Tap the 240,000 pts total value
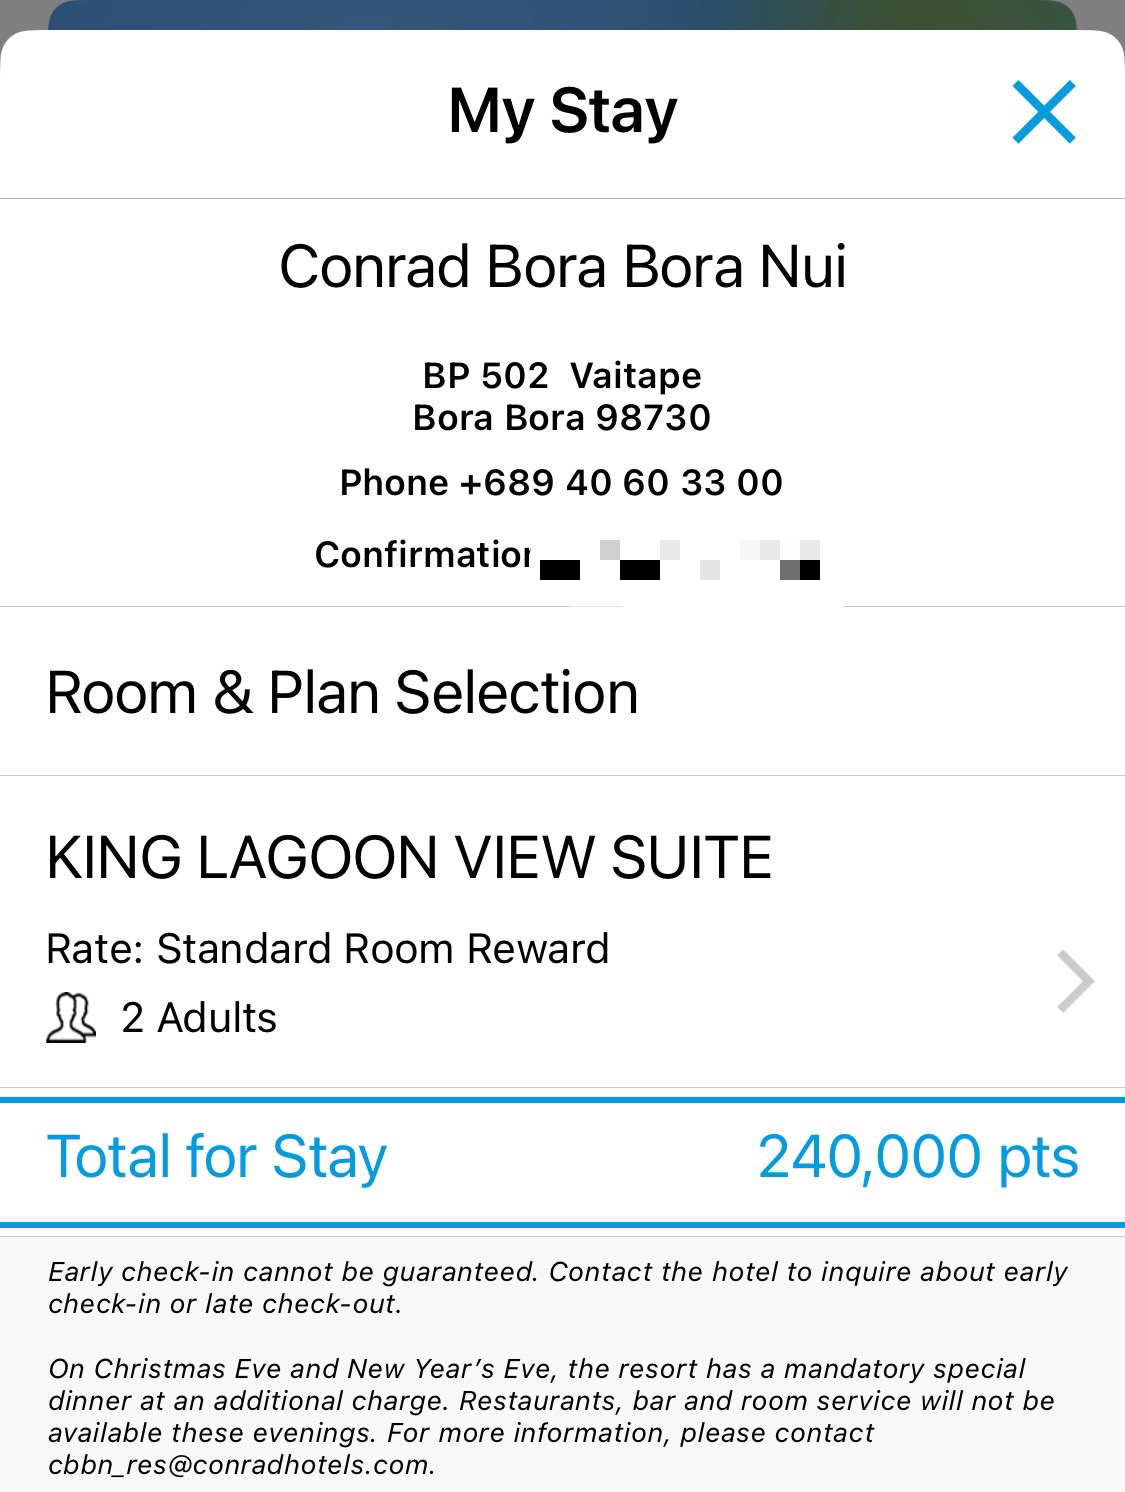 coord(918,1157)
